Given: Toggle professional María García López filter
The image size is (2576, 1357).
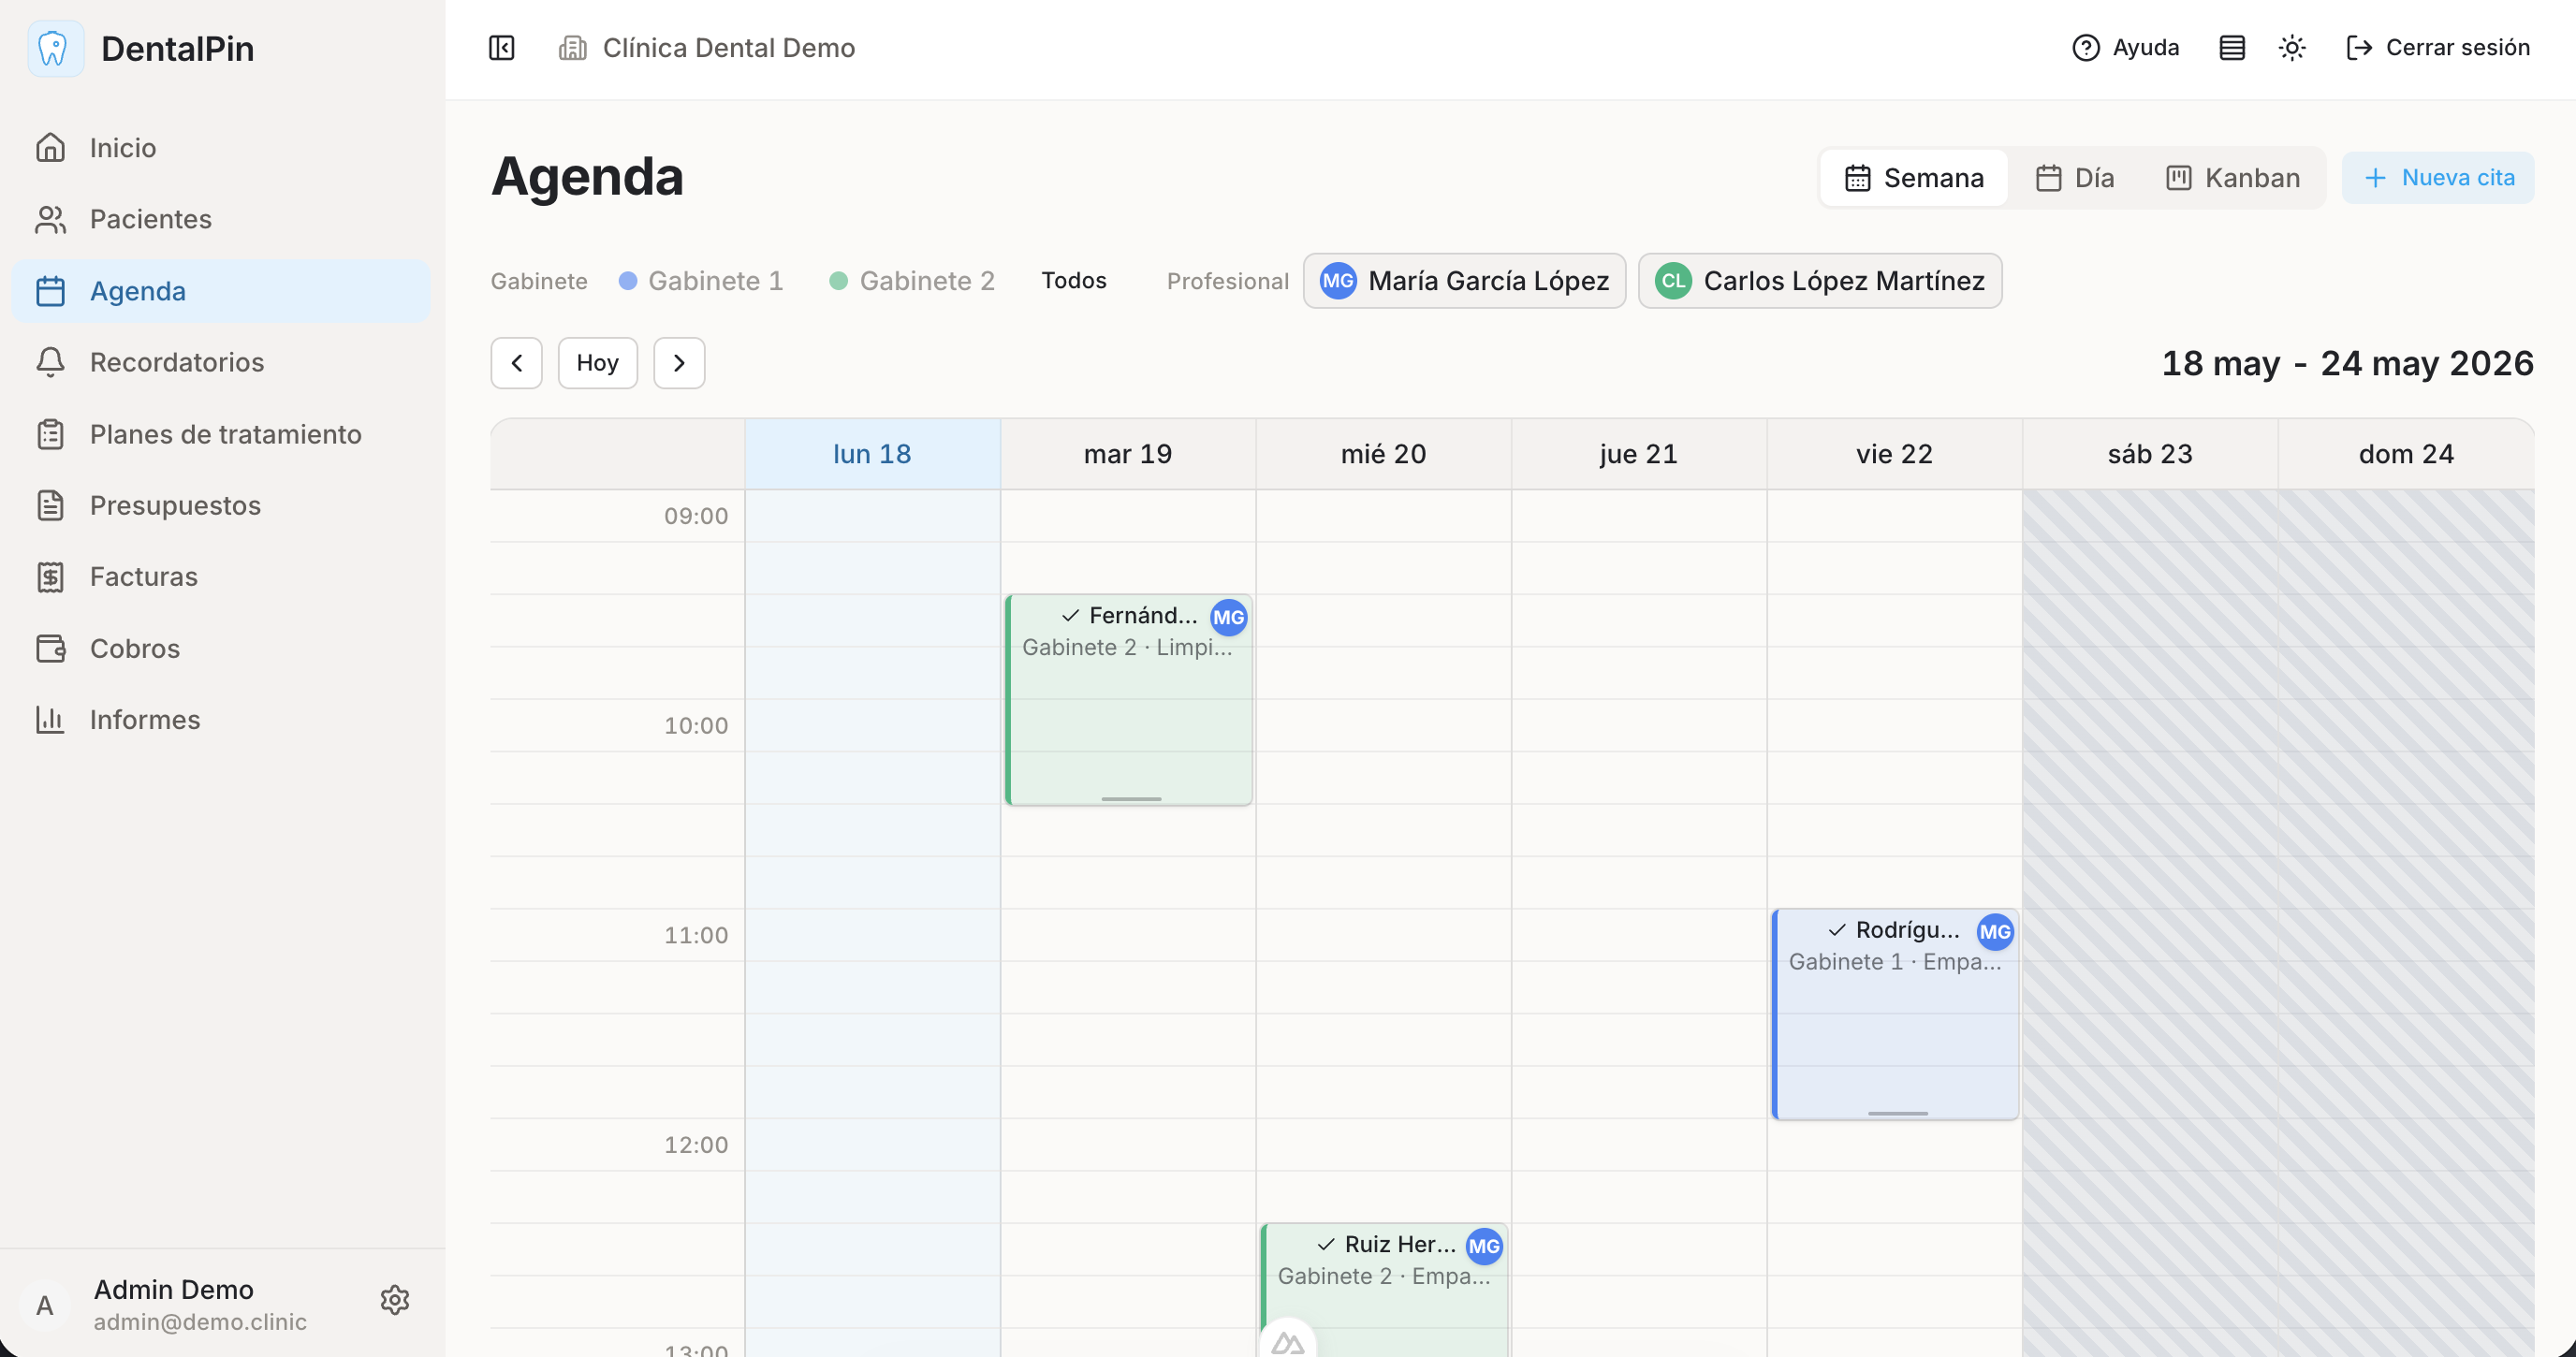Looking at the screenshot, I should coord(1464,281).
